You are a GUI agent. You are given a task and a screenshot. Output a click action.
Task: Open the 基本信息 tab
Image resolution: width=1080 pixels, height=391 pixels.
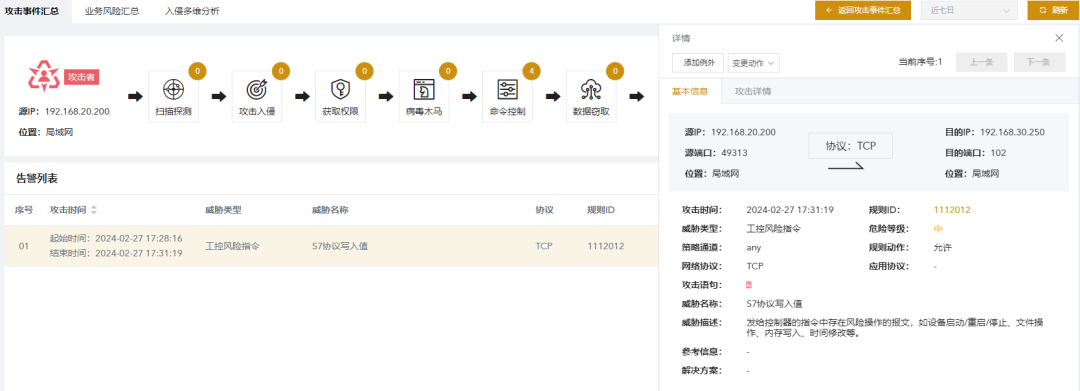coord(690,91)
